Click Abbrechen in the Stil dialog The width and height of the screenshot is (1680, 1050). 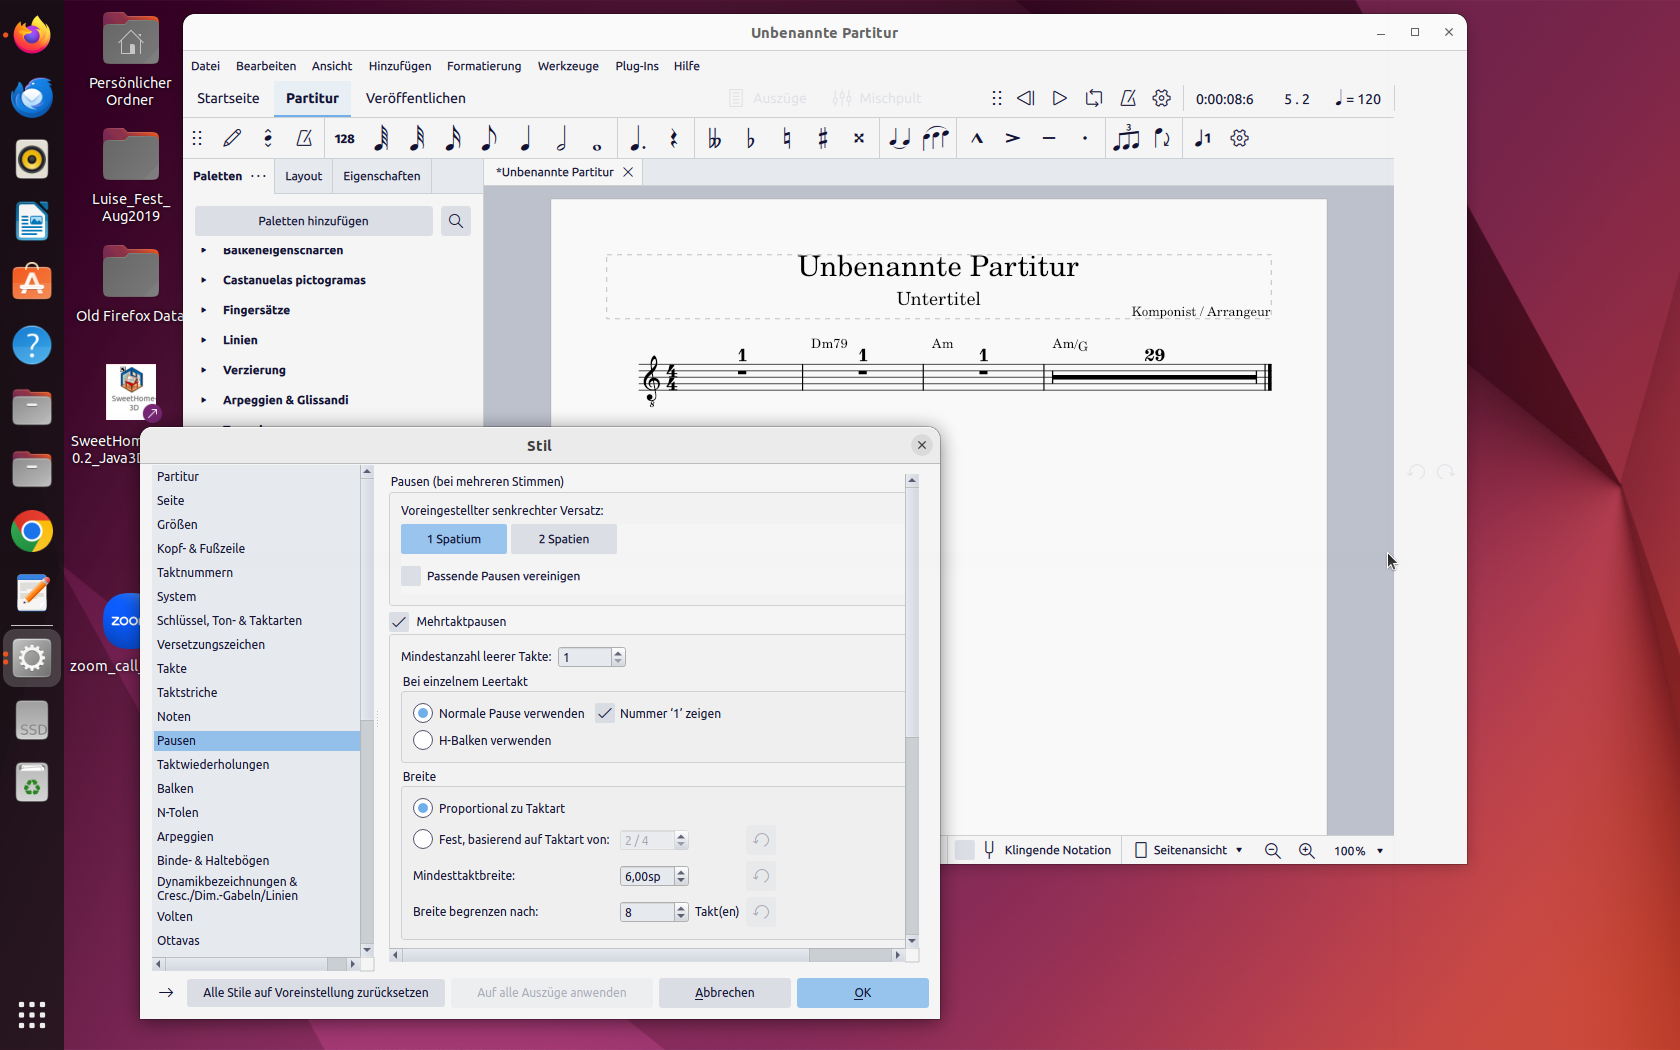pyautogui.click(x=725, y=993)
